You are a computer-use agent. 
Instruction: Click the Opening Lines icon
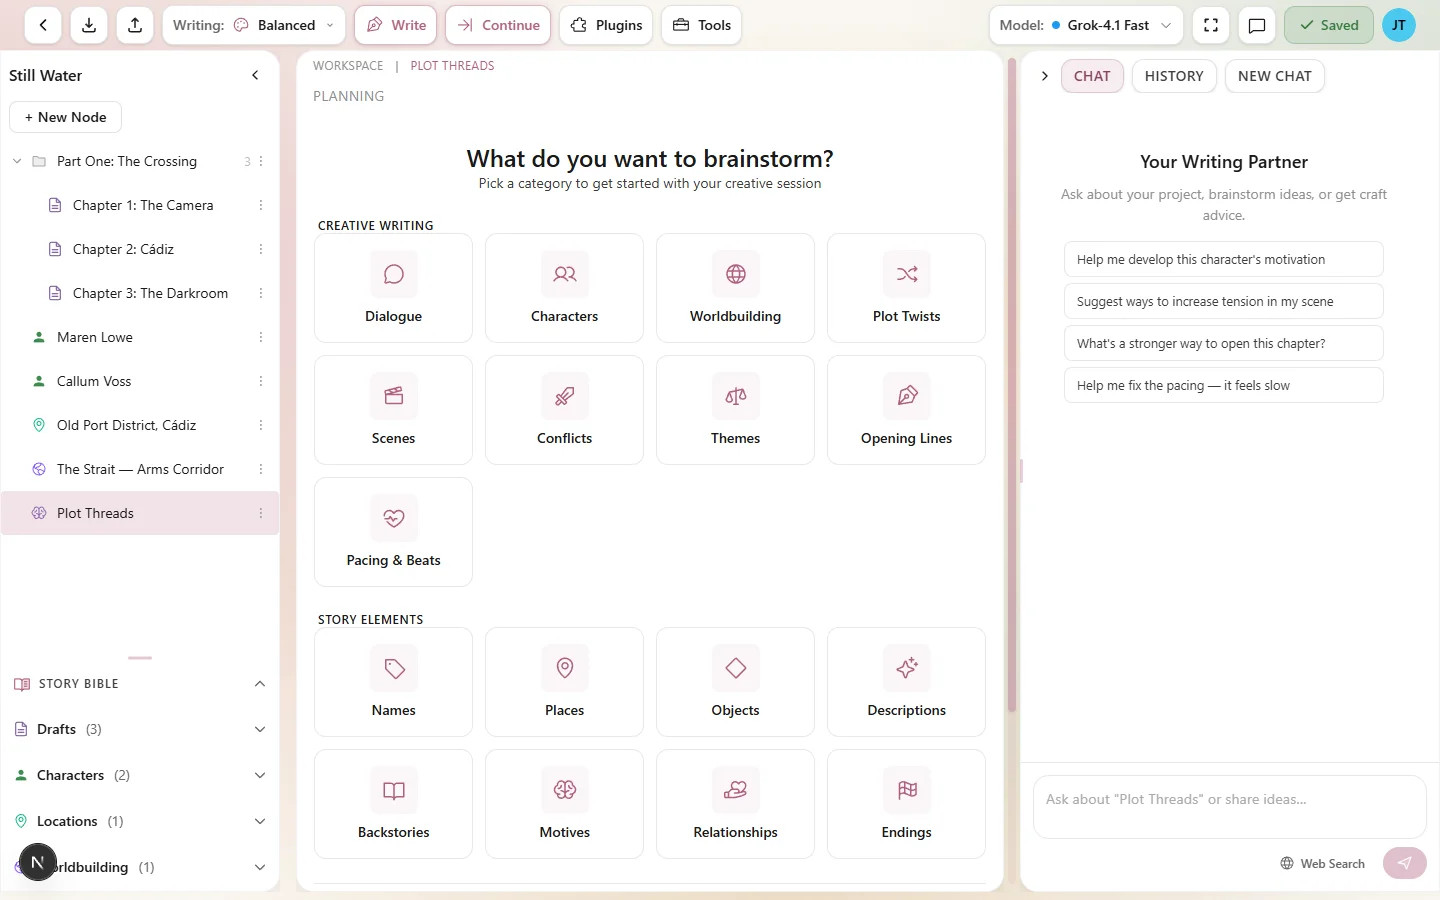click(906, 396)
